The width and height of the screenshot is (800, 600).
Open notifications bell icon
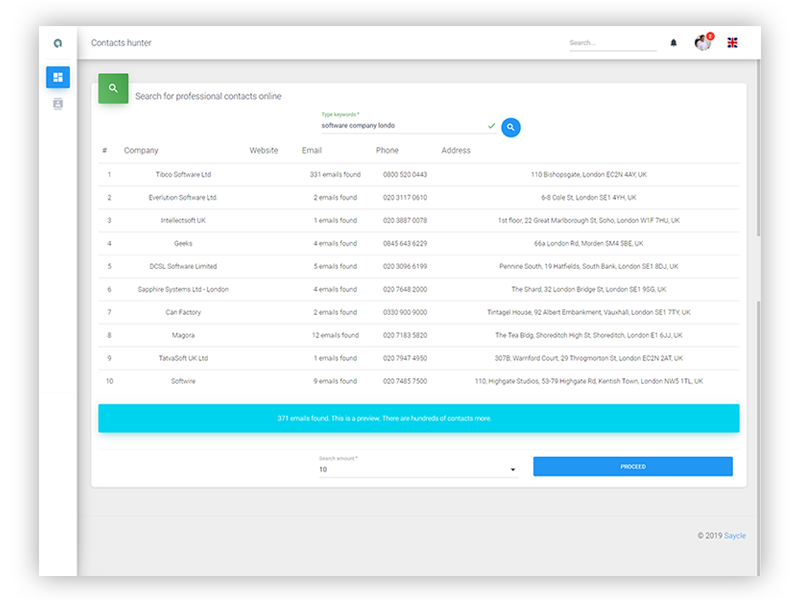point(673,43)
